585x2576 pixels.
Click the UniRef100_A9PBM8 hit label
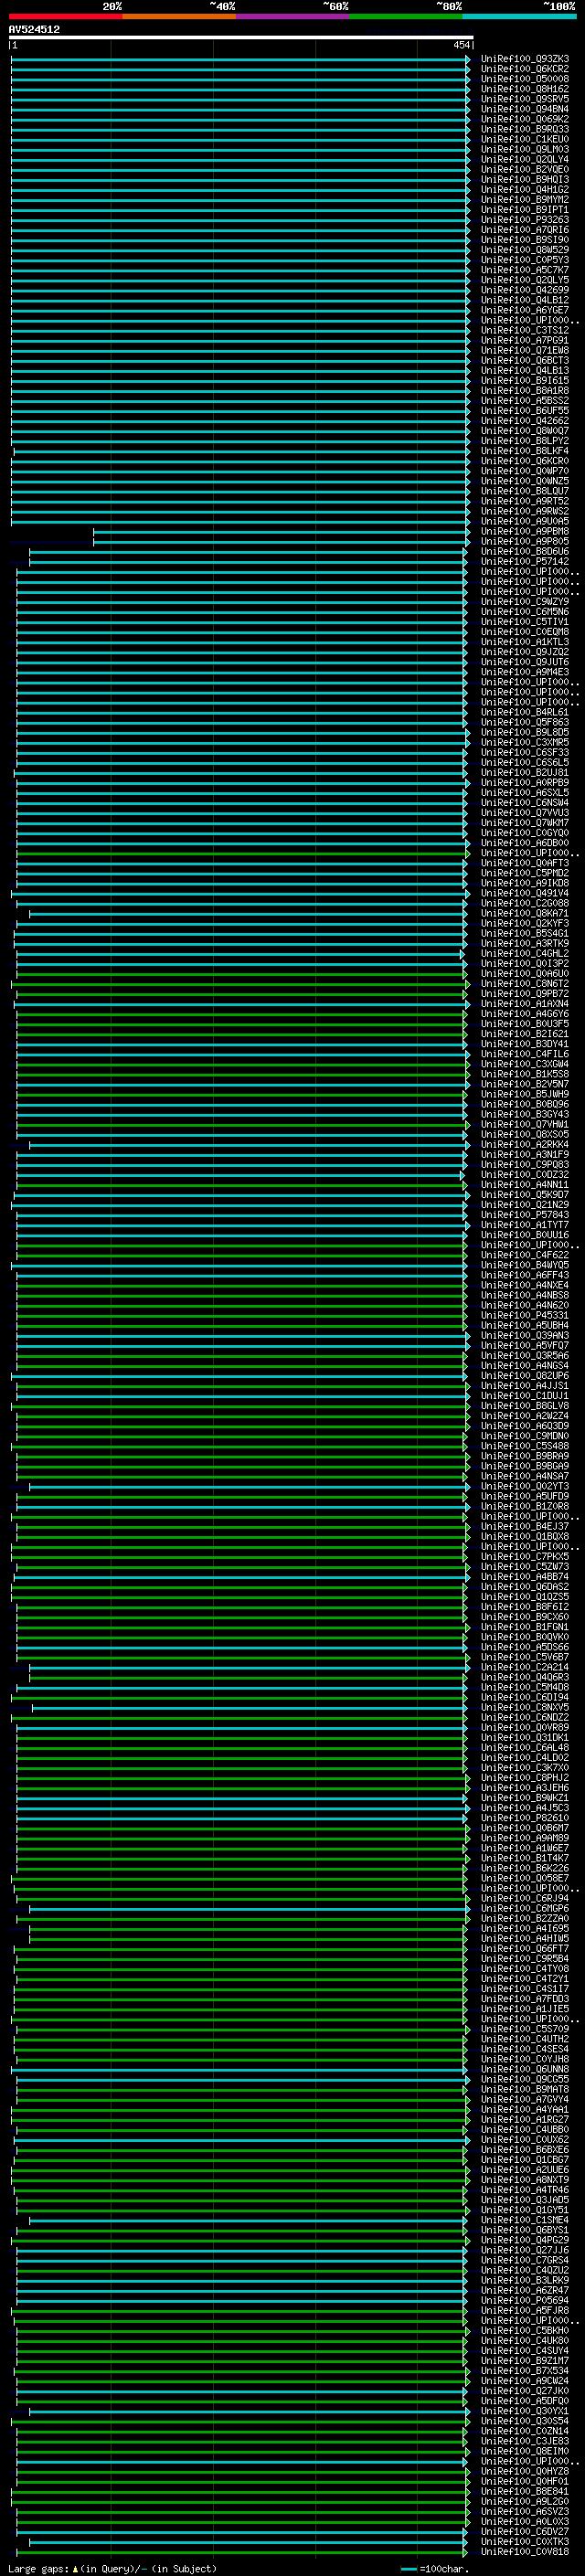[x=524, y=532]
